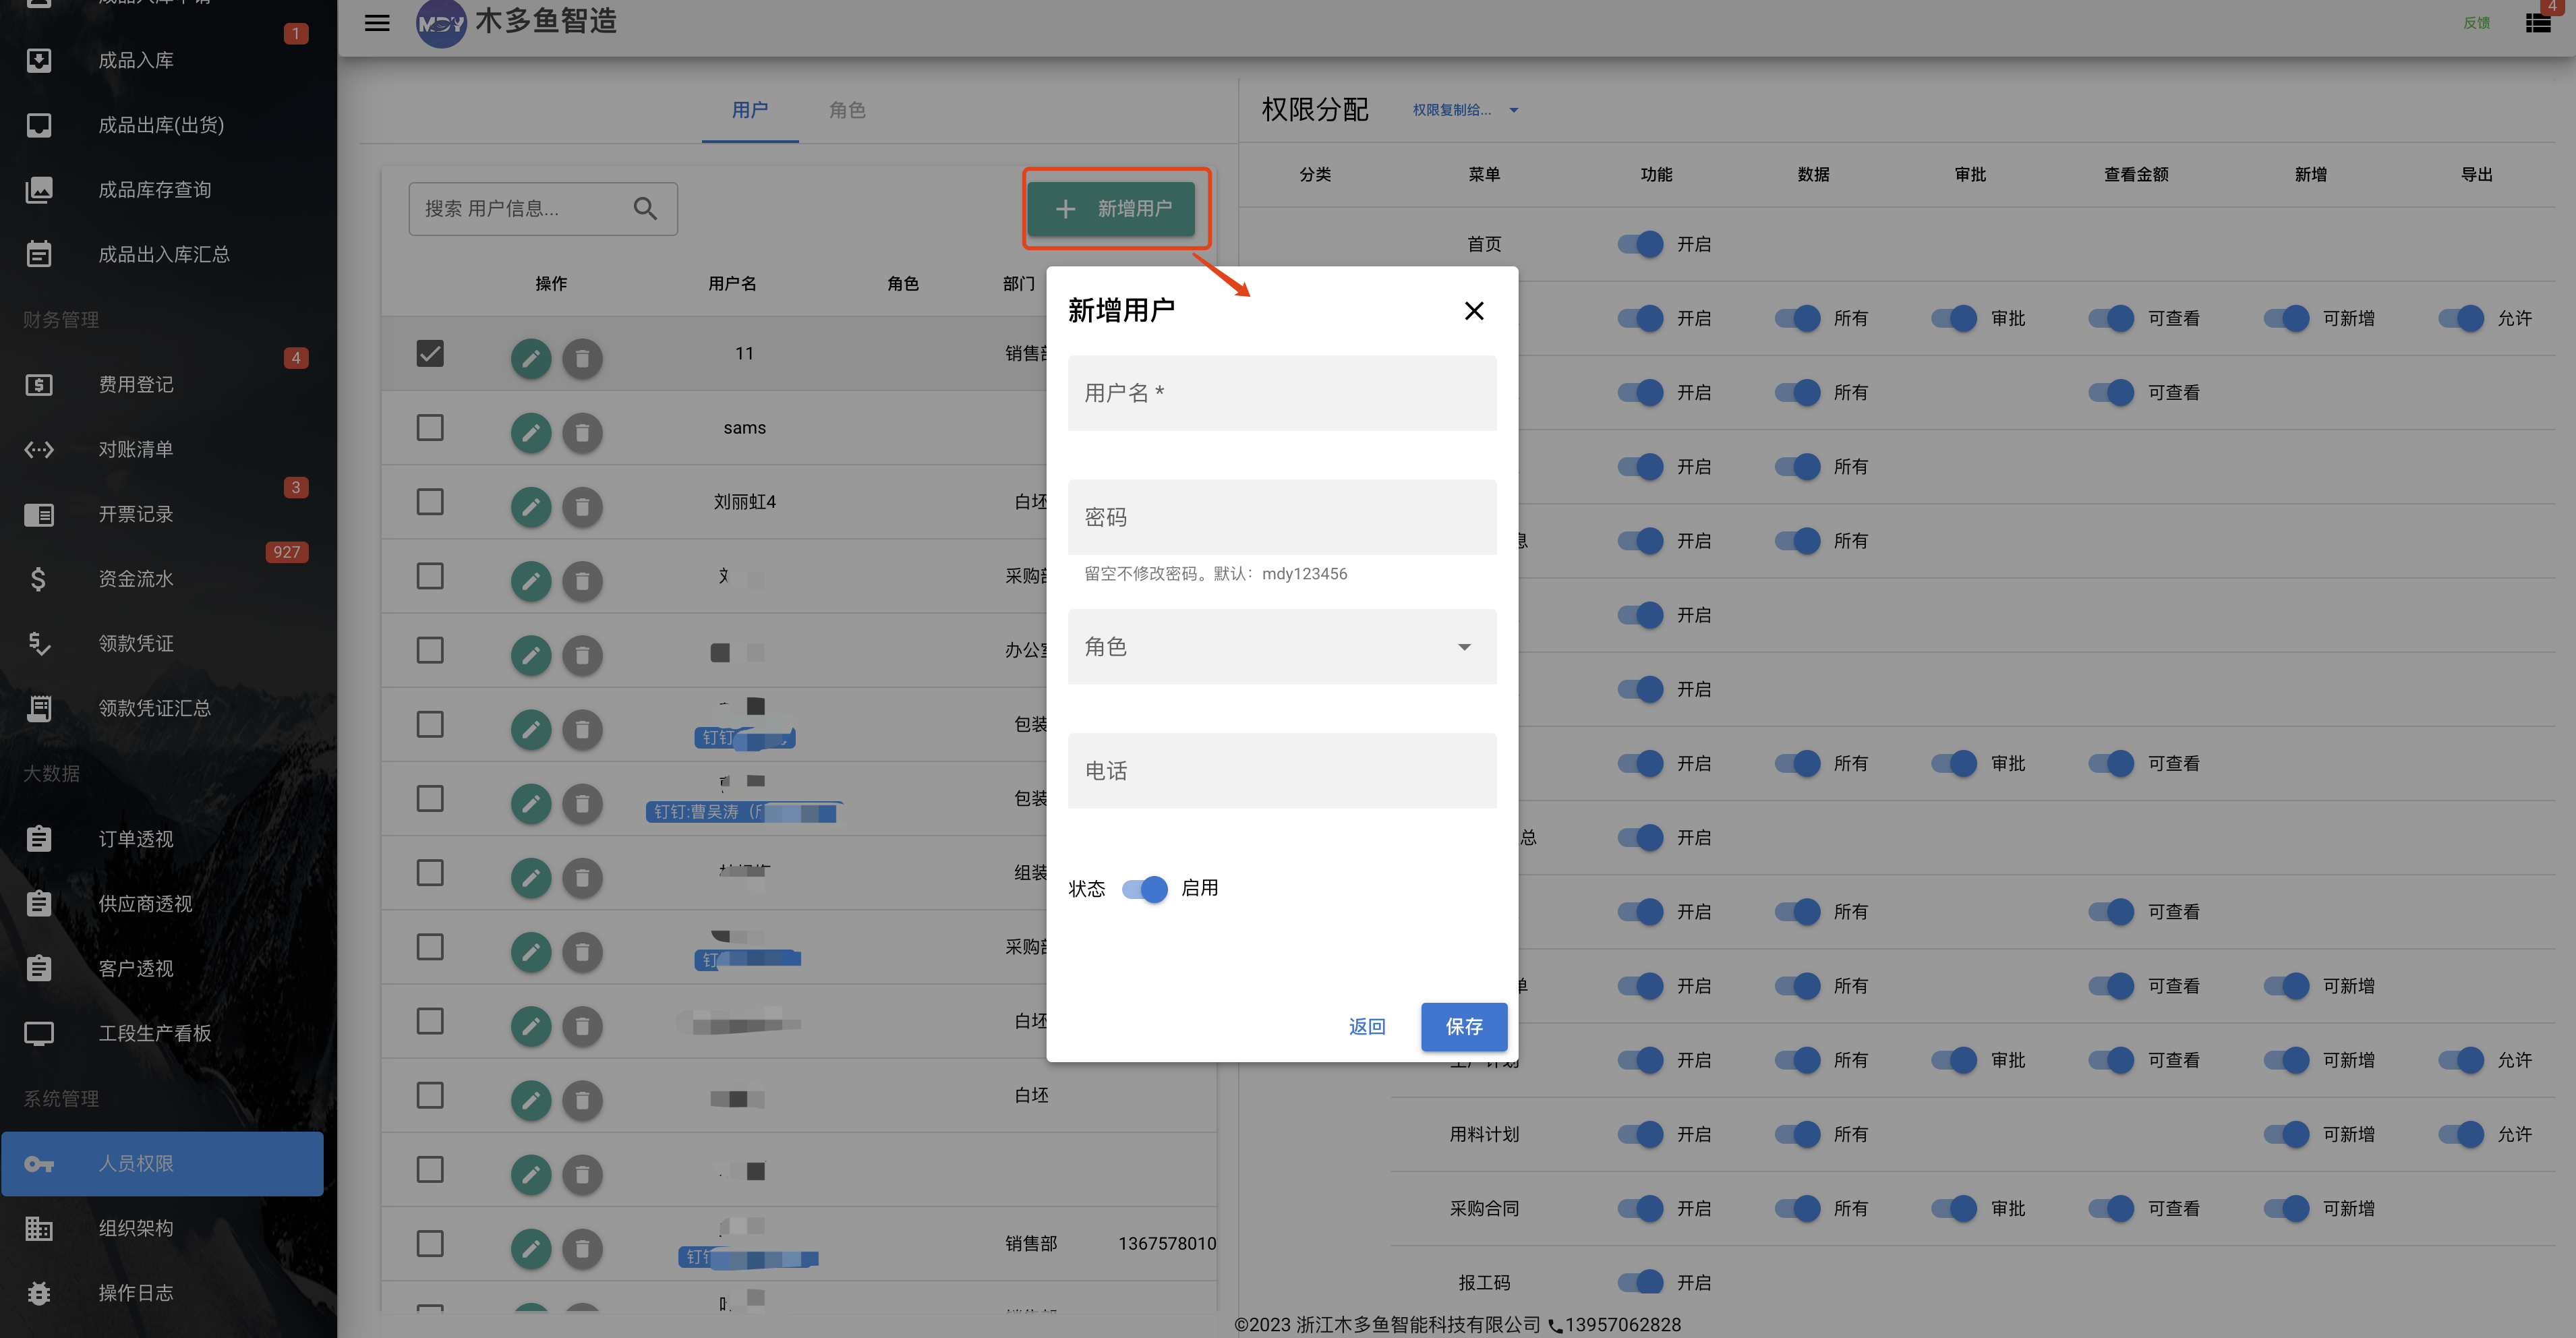Click the 保存 button
The width and height of the screenshot is (2576, 1338).
click(1464, 1026)
